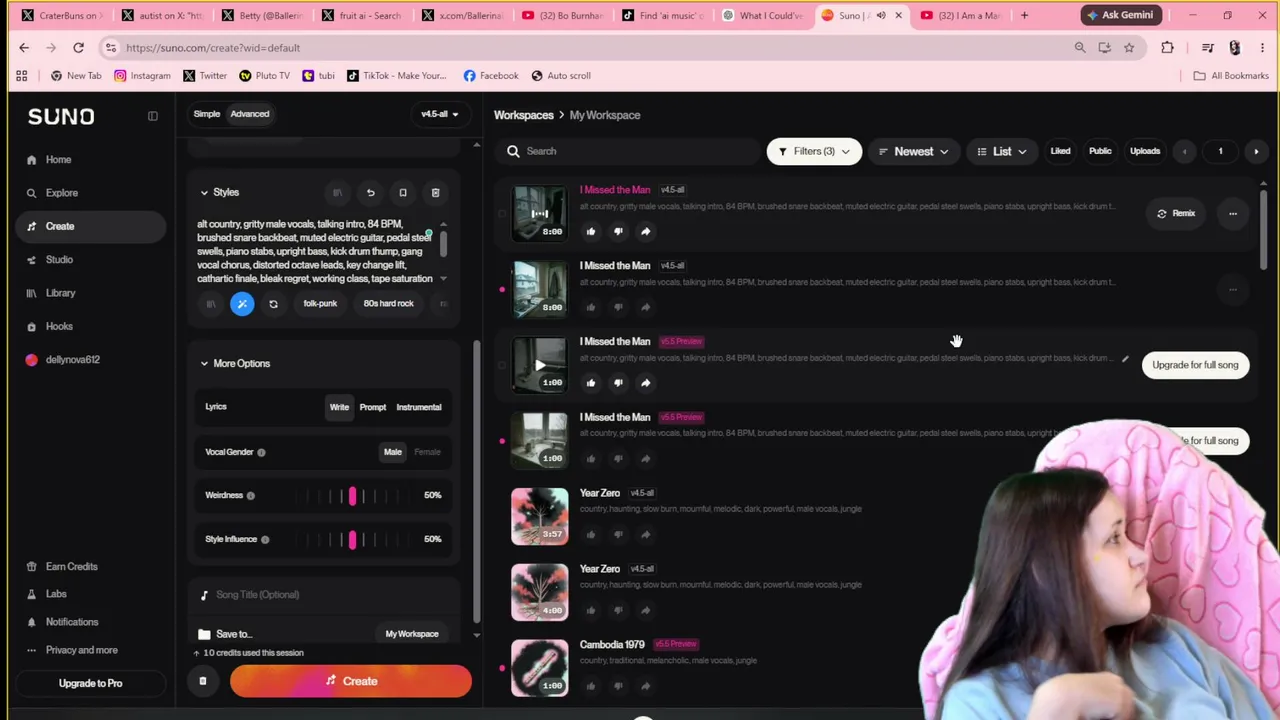Click workspace Search field
1280x720 pixels.
click(630, 151)
